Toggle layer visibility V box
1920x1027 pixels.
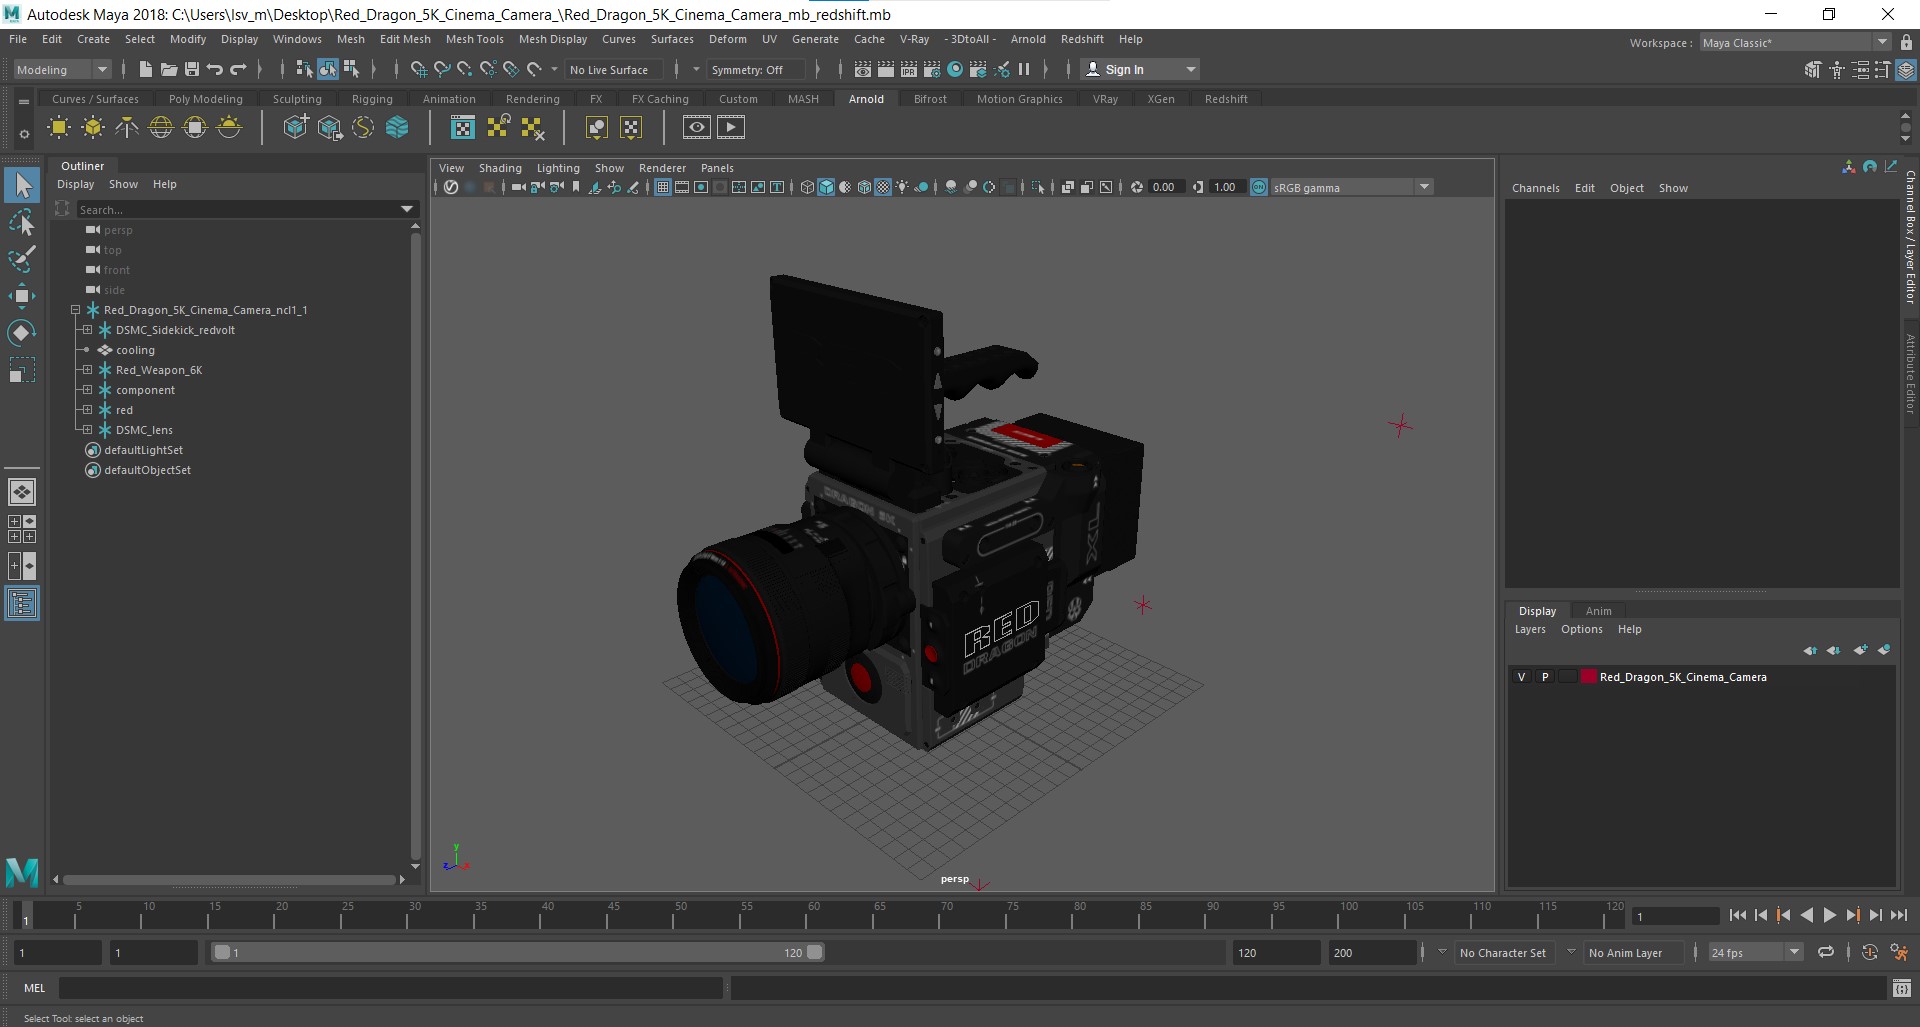tap(1521, 677)
